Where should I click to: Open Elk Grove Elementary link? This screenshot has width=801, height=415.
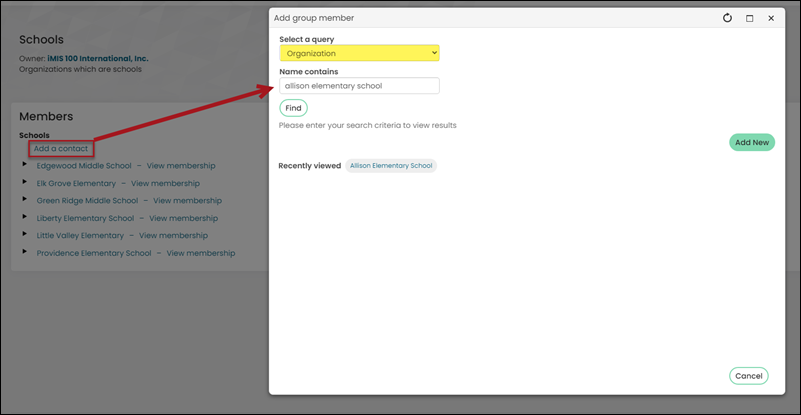(x=76, y=183)
